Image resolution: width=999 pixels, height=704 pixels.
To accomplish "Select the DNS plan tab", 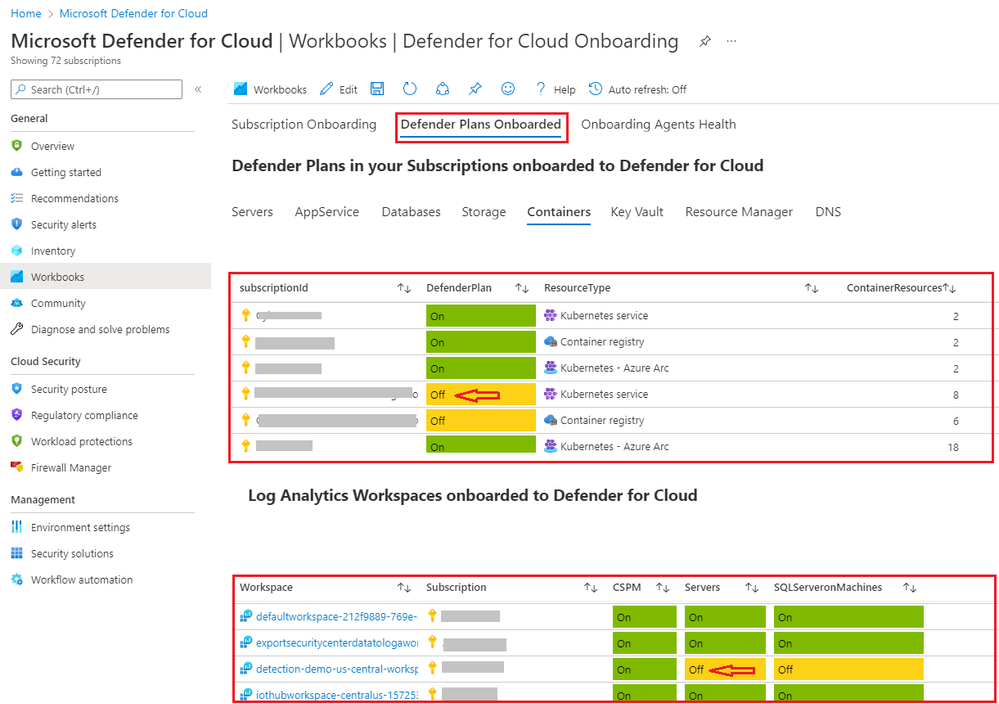I will pos(828,212).
